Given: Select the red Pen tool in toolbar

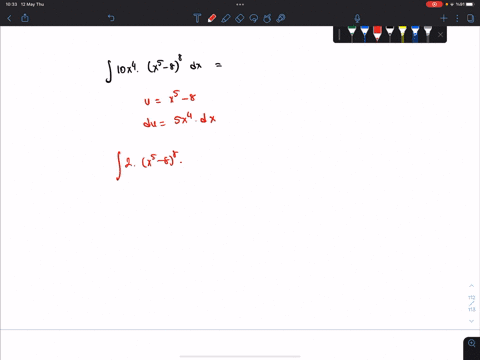Looking at the screenshot, I should tap(212, 18).
